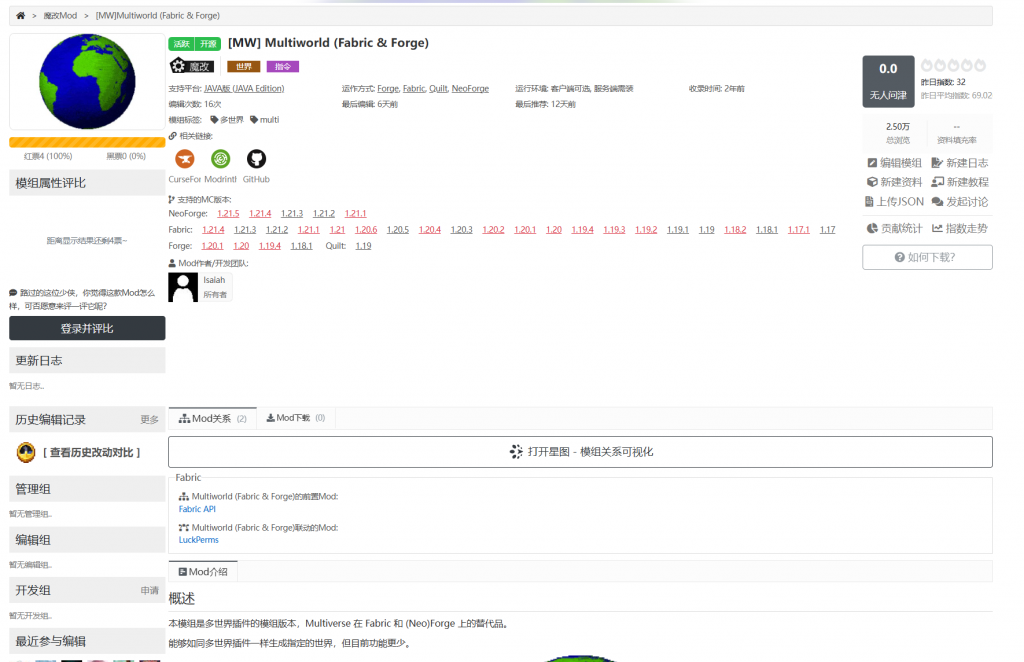This screenshot has height=662, width=1024.
Task: Open 新建资料 new data action
Action: [x=895, y=182]
